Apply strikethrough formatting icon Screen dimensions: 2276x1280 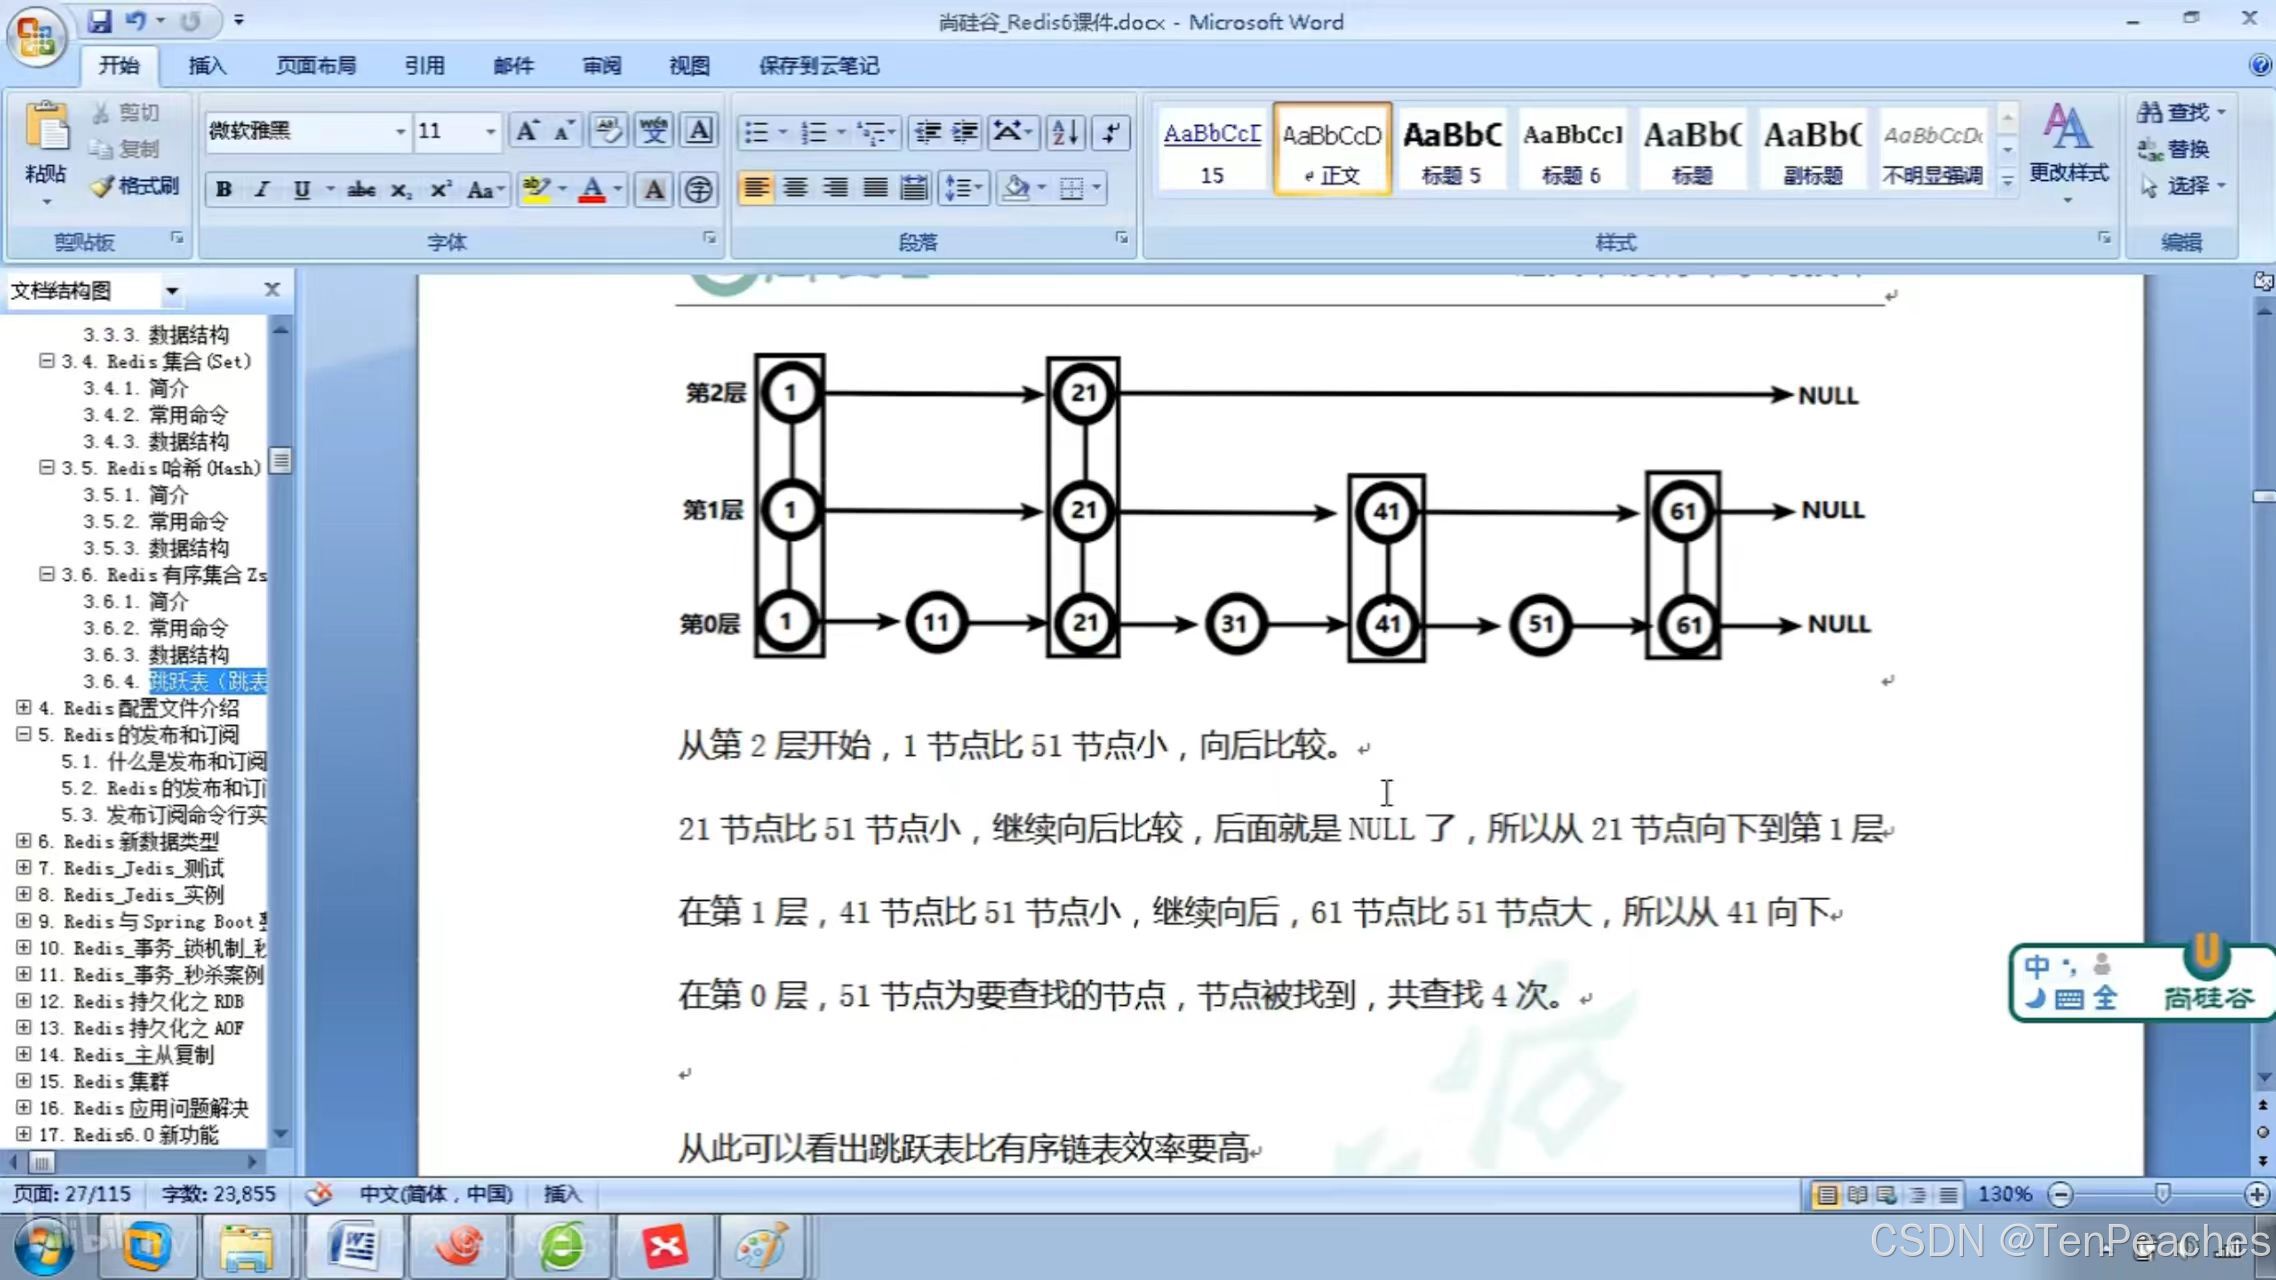[361, 190]
